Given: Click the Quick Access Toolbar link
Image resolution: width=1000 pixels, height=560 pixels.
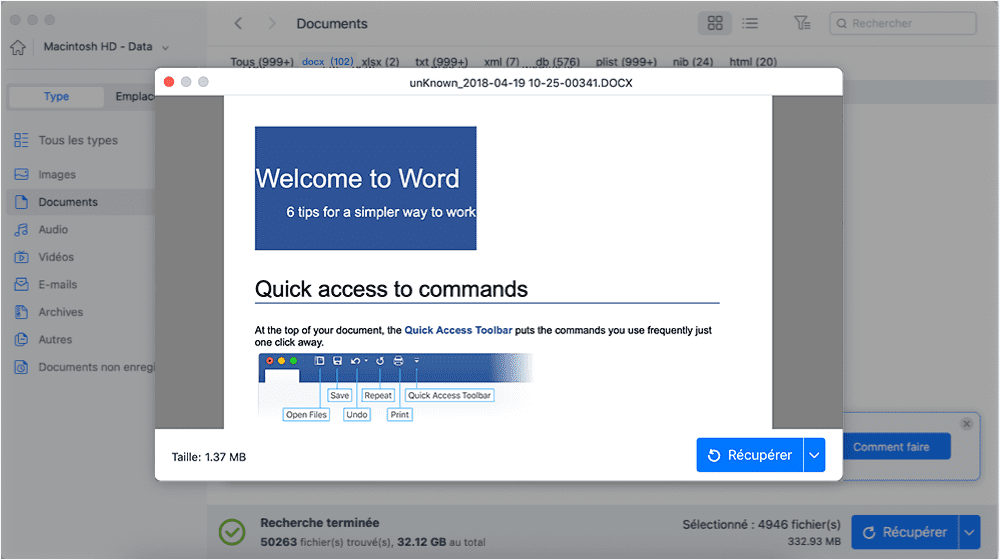Looking at the screenshot, I should (x=458, y=330).
